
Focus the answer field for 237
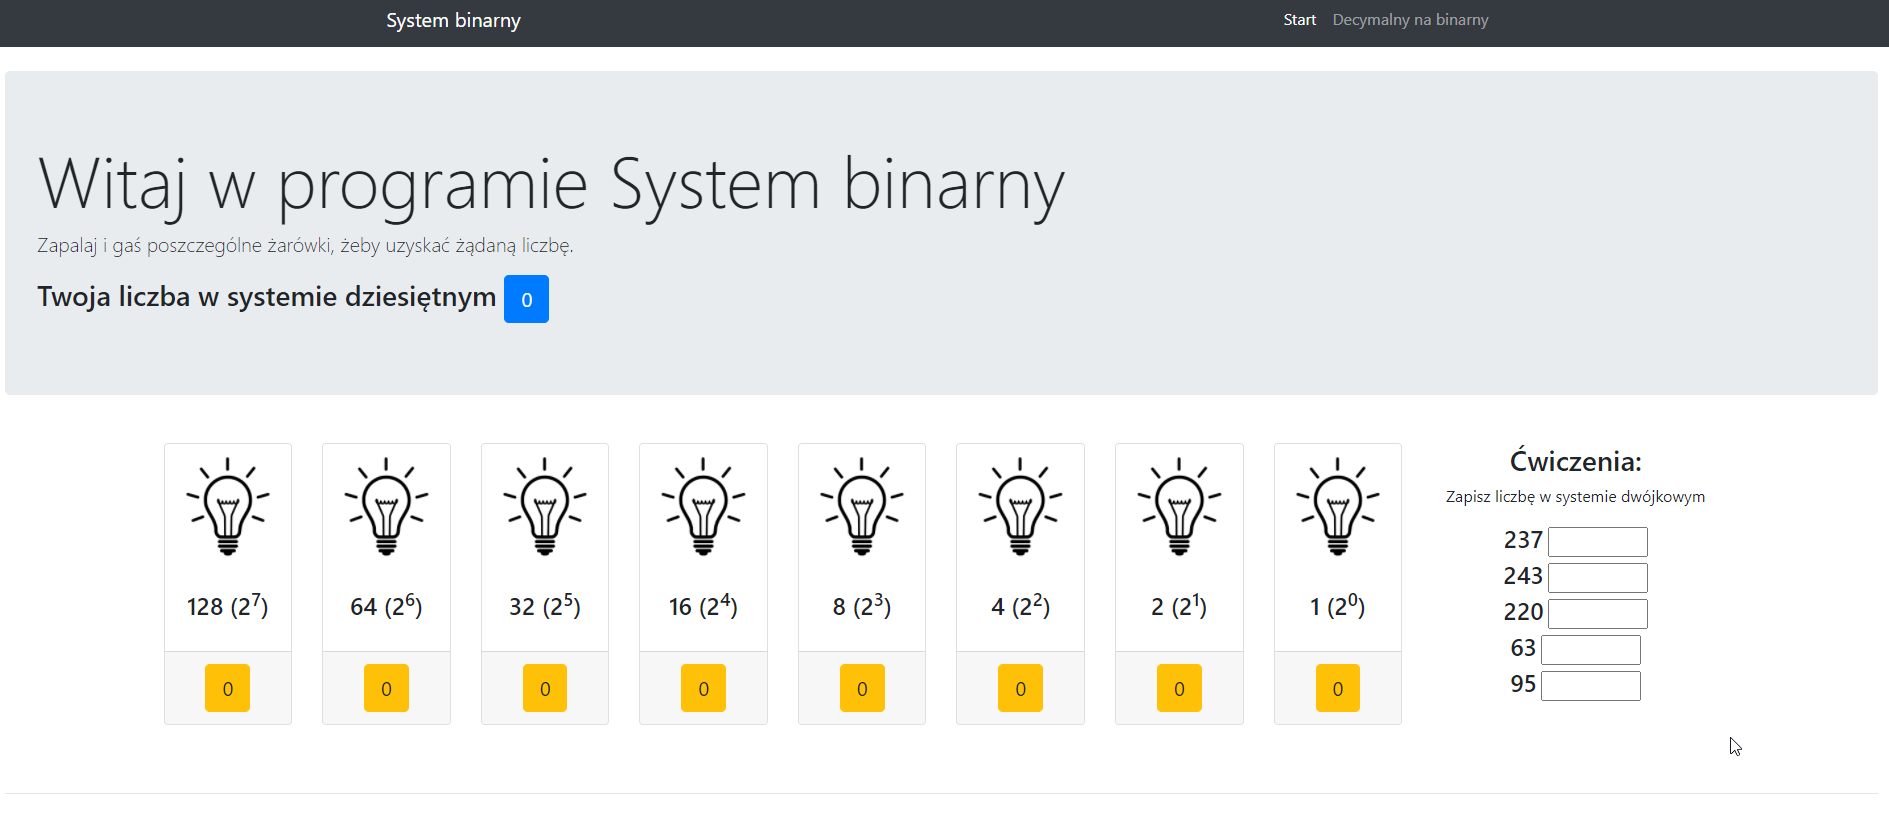1597,542
